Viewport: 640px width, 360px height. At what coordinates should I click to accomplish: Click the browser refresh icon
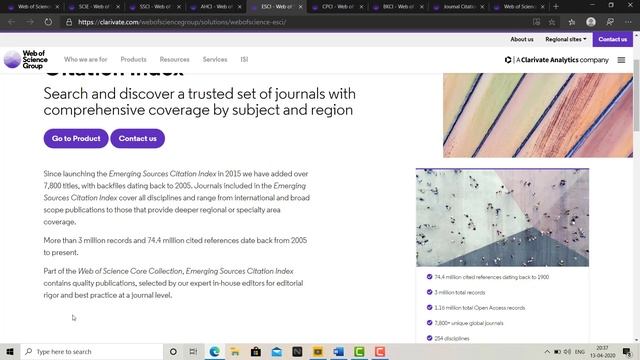(x=48, y=22)
